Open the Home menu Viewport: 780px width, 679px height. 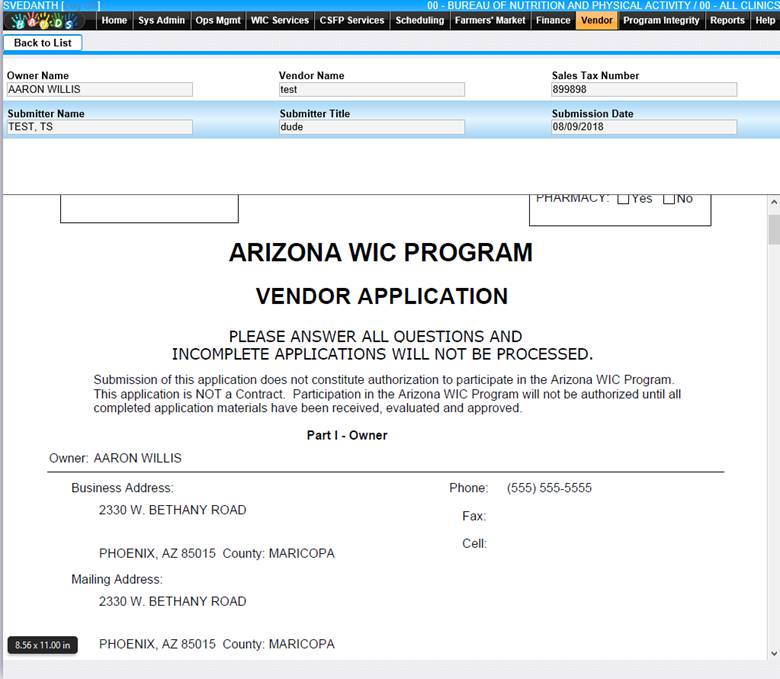pyautogui.click(x=114, y=20)
